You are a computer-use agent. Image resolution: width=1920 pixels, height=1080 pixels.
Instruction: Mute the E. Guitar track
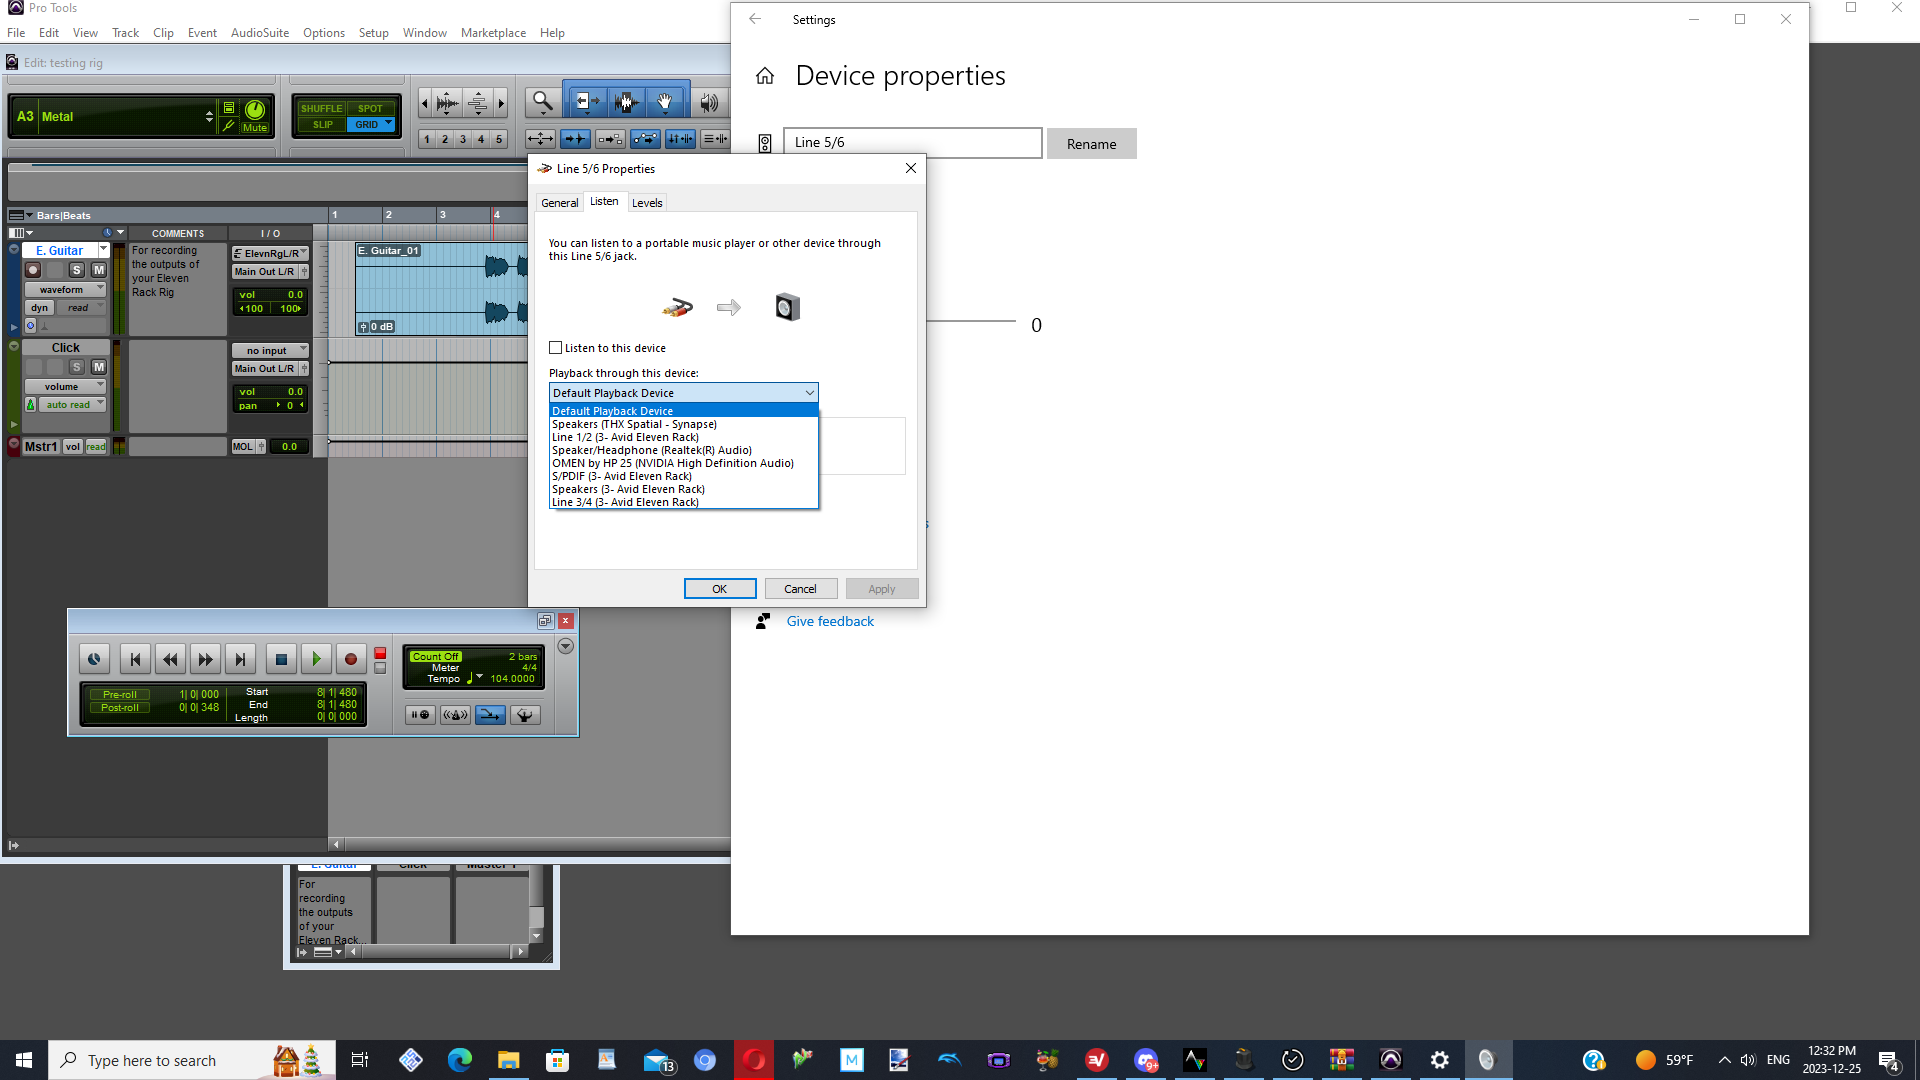[x=99, y=270]
